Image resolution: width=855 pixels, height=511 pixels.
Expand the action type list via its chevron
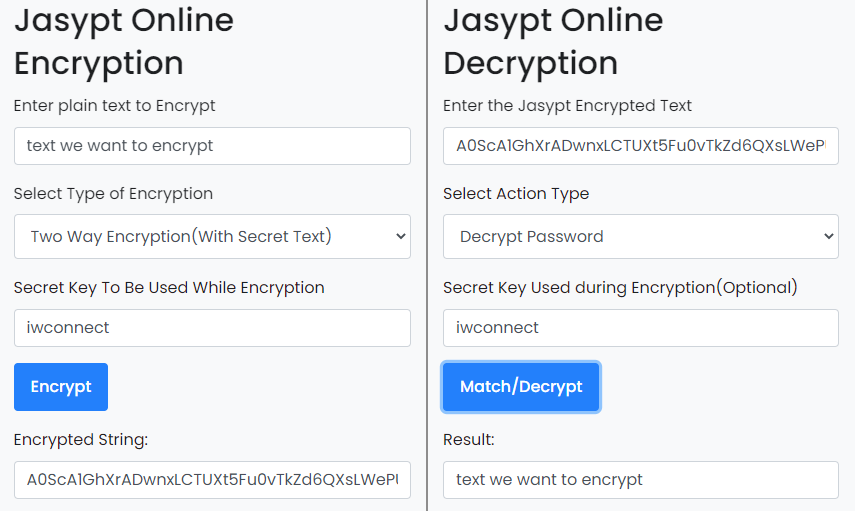click(x=829, y=236)
